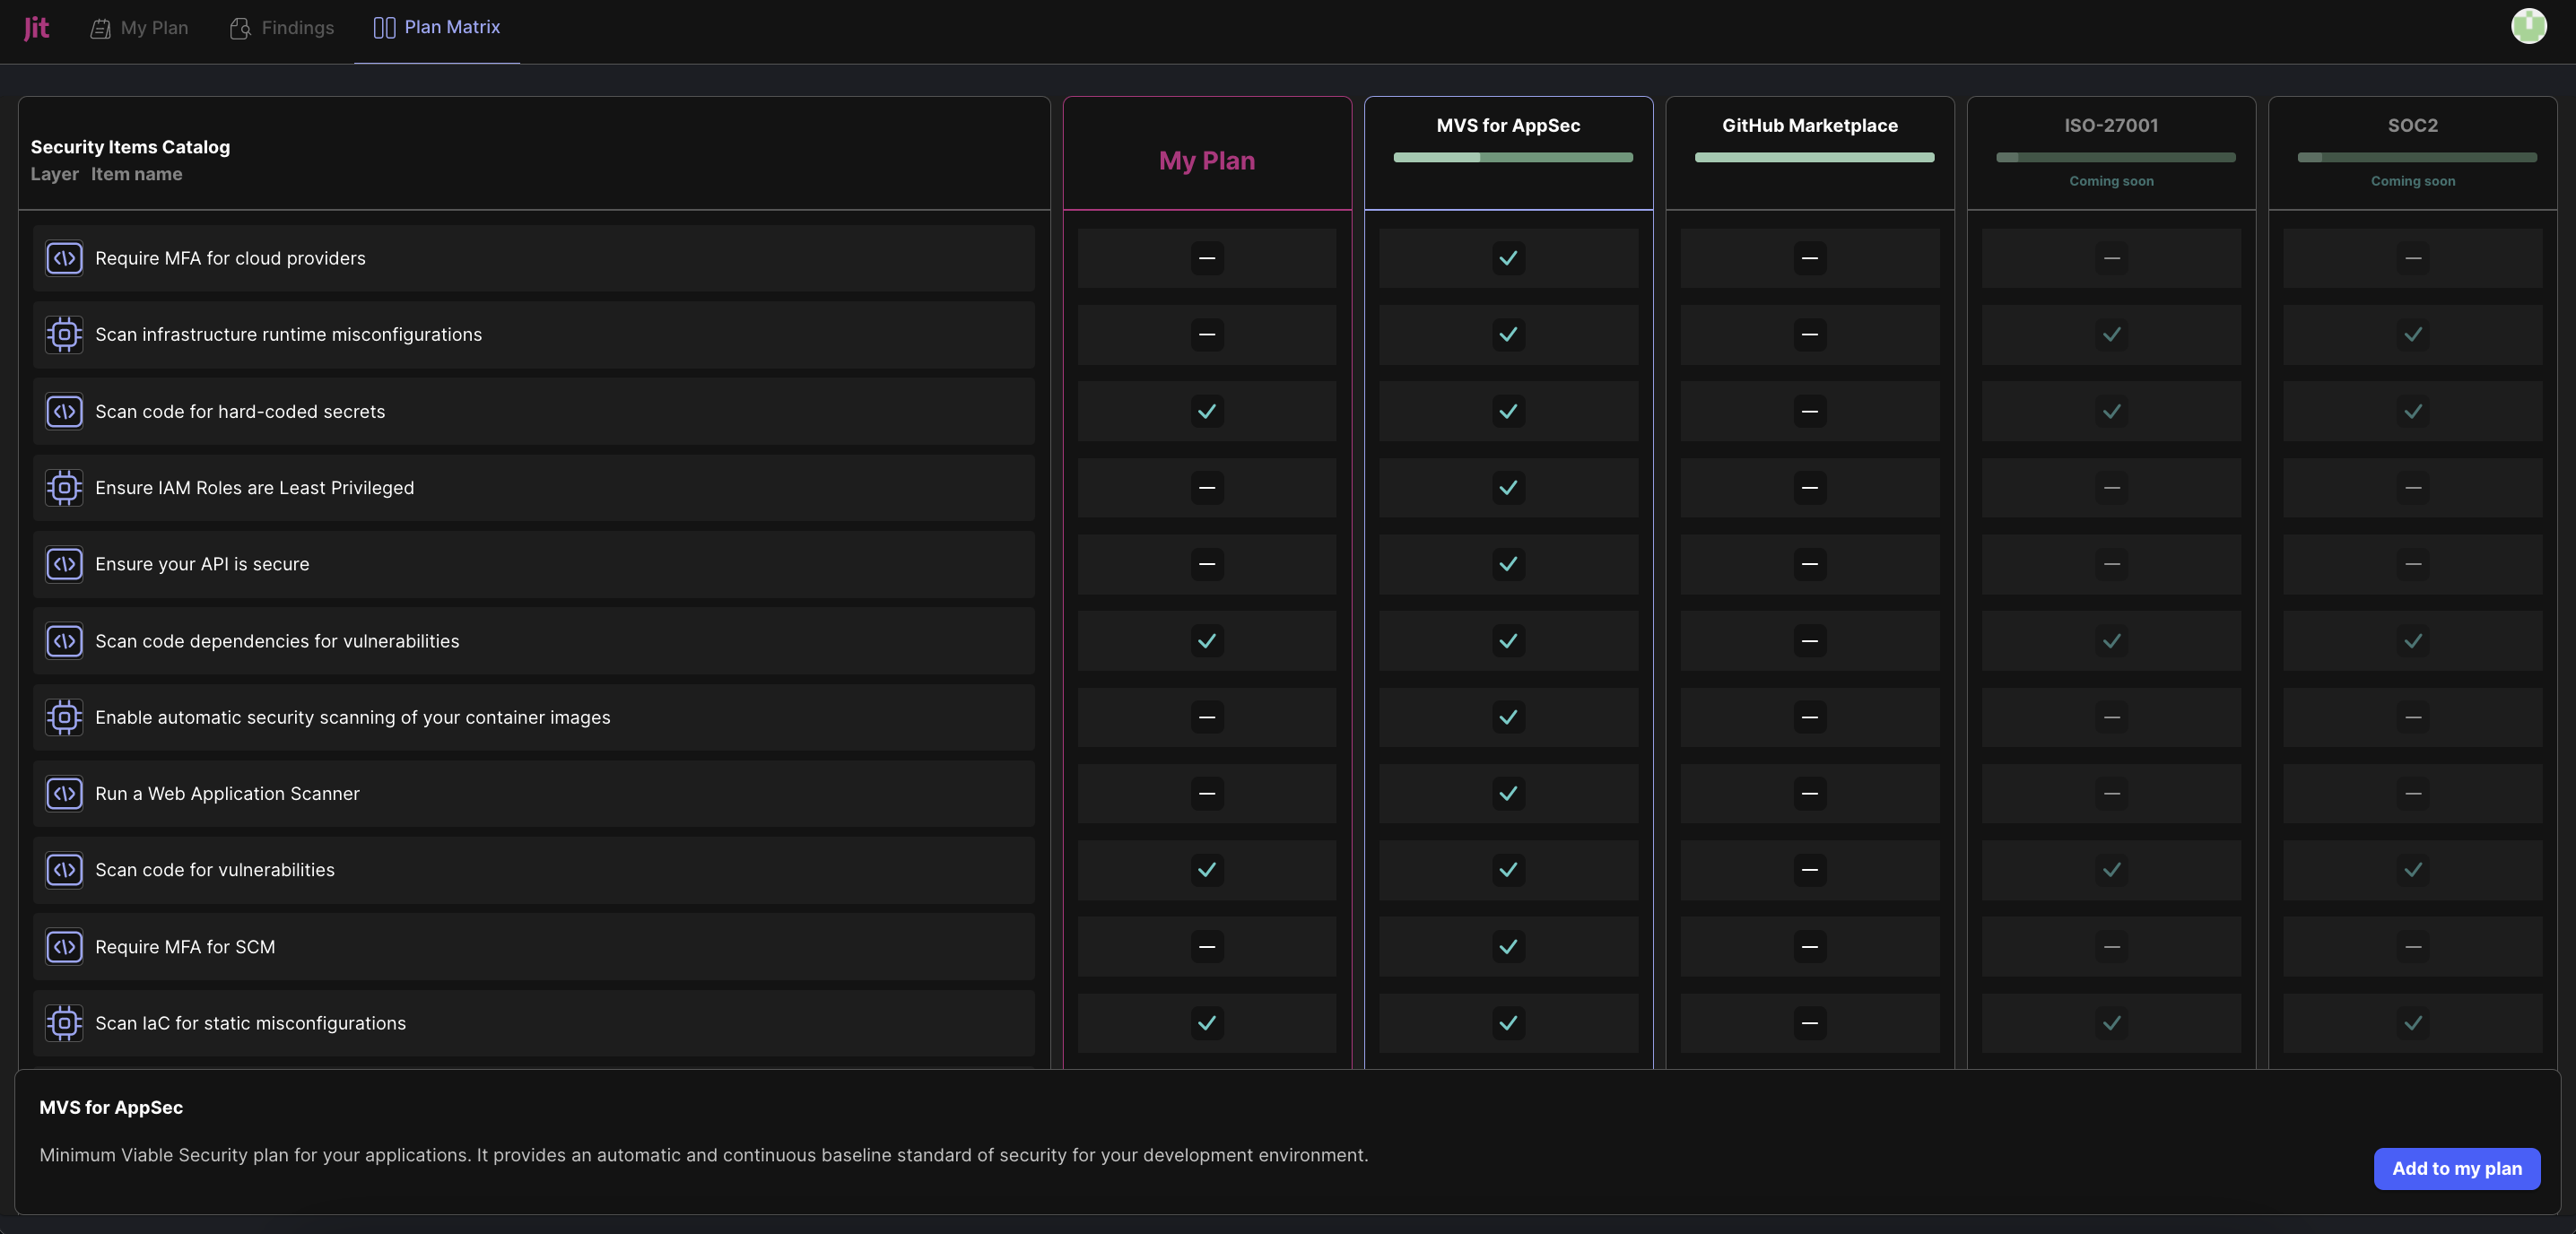Click the Add to my plan button
The image size is (2576, 1234).
pyautogui.click(x=2456, y=1168)
